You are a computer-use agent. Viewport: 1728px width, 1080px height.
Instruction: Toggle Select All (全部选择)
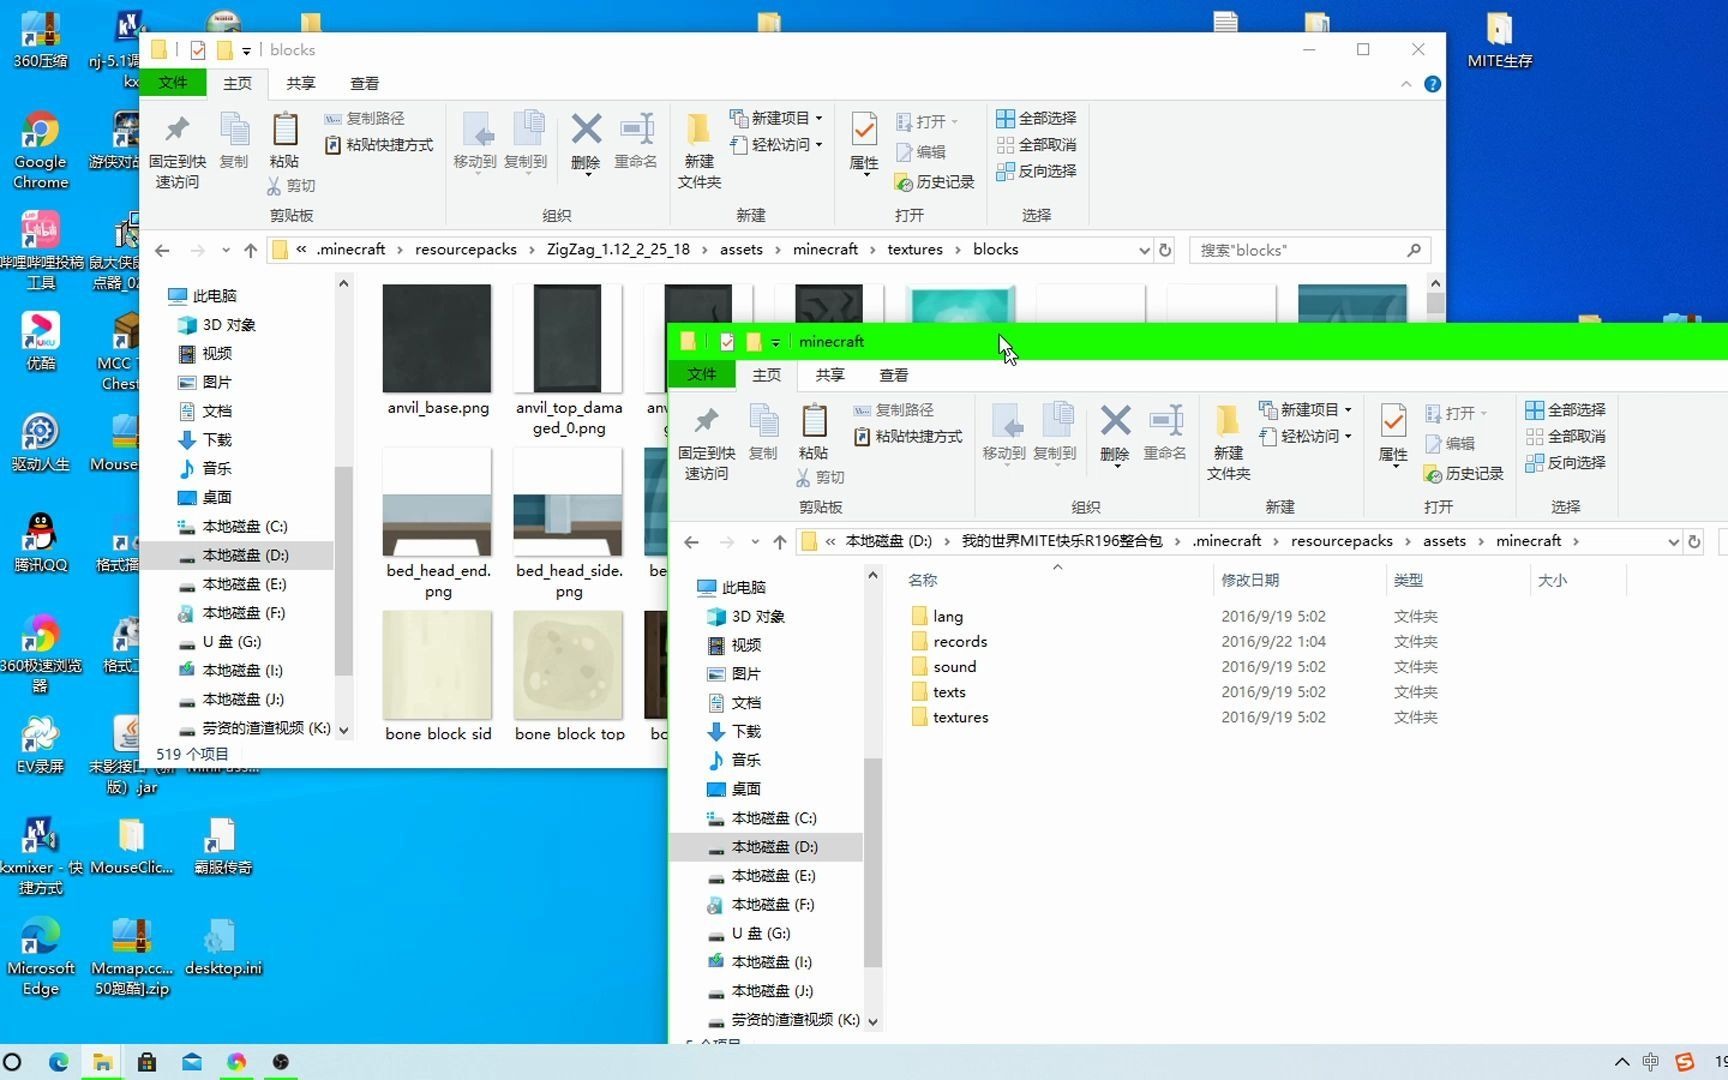click(1037, 117)
